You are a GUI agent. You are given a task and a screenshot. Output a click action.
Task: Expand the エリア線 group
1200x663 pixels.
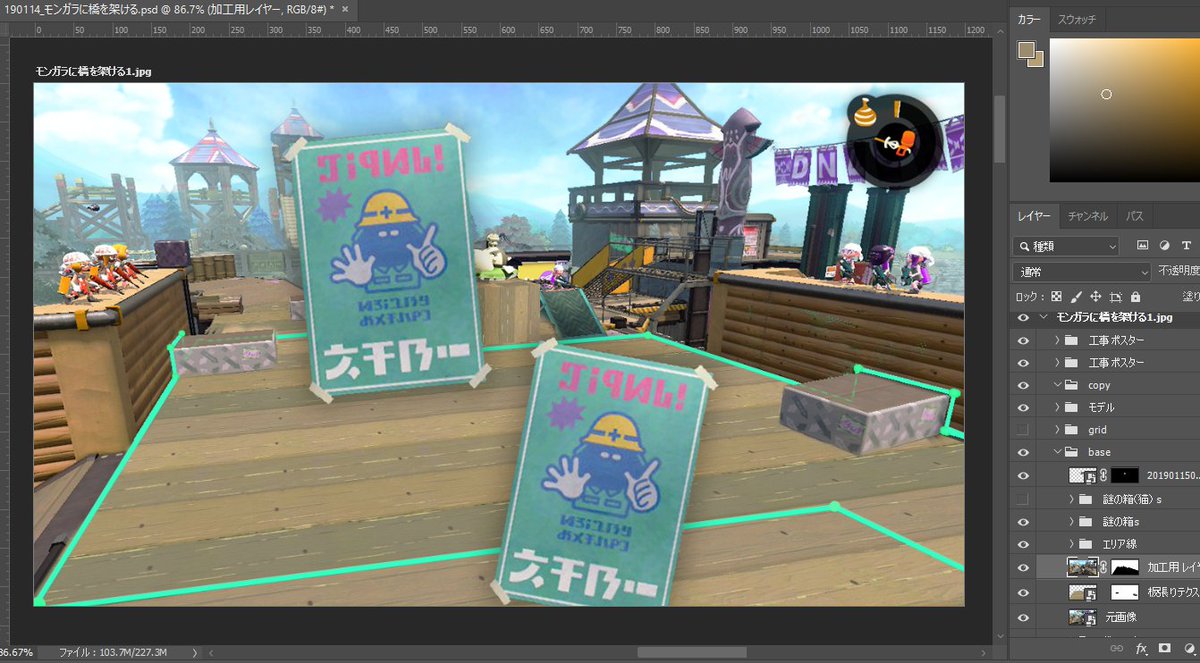pyautogui.click(x=1071, y=544)
